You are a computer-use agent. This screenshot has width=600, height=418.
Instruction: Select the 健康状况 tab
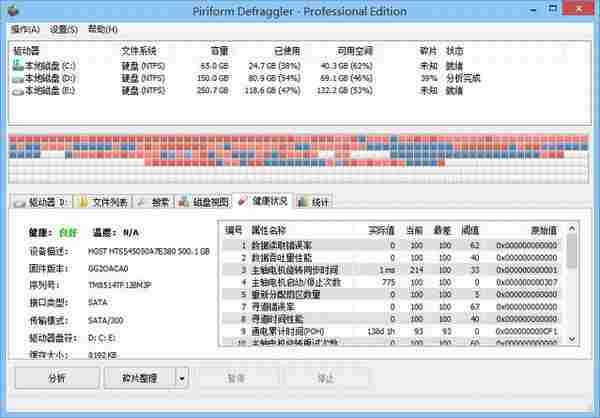pos(263,201)
